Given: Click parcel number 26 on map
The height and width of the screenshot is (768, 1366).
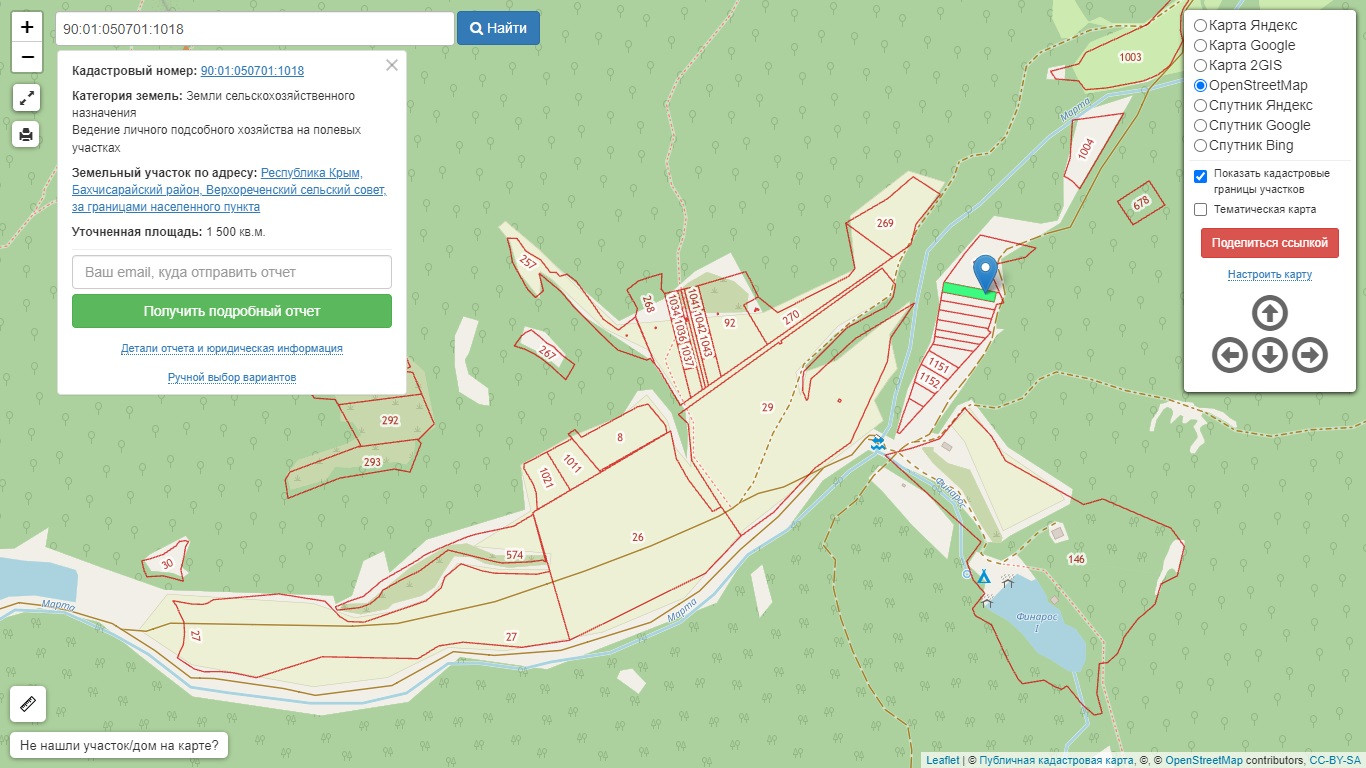Looking at the screenshot, I should (x=638, y=537).
